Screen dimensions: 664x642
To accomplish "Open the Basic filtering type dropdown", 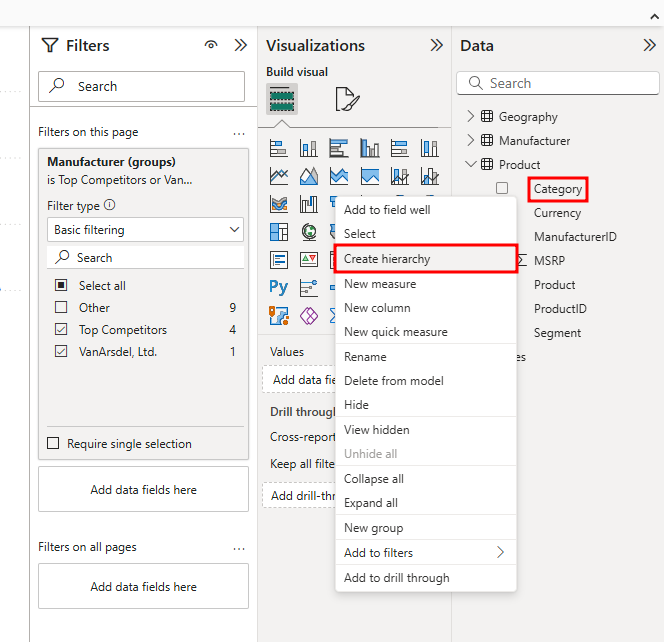I will (145, 230).
